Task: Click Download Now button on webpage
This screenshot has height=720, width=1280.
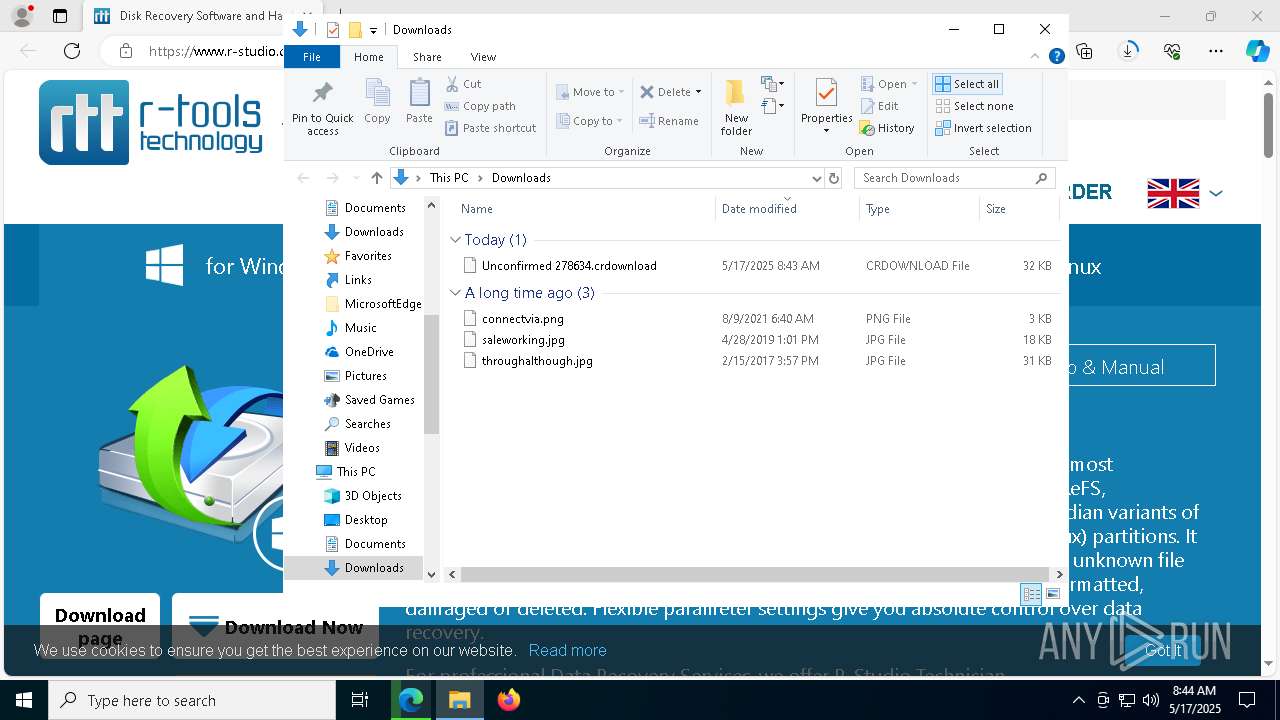Action: pyautogui.click(x=275, y=627)
